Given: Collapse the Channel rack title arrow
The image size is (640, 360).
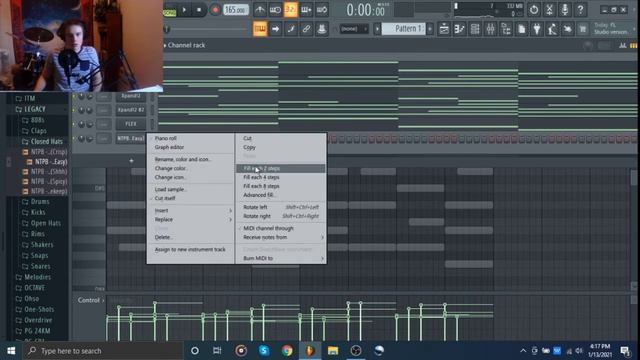Looking at the screenshot, I should tap(165, 45).
